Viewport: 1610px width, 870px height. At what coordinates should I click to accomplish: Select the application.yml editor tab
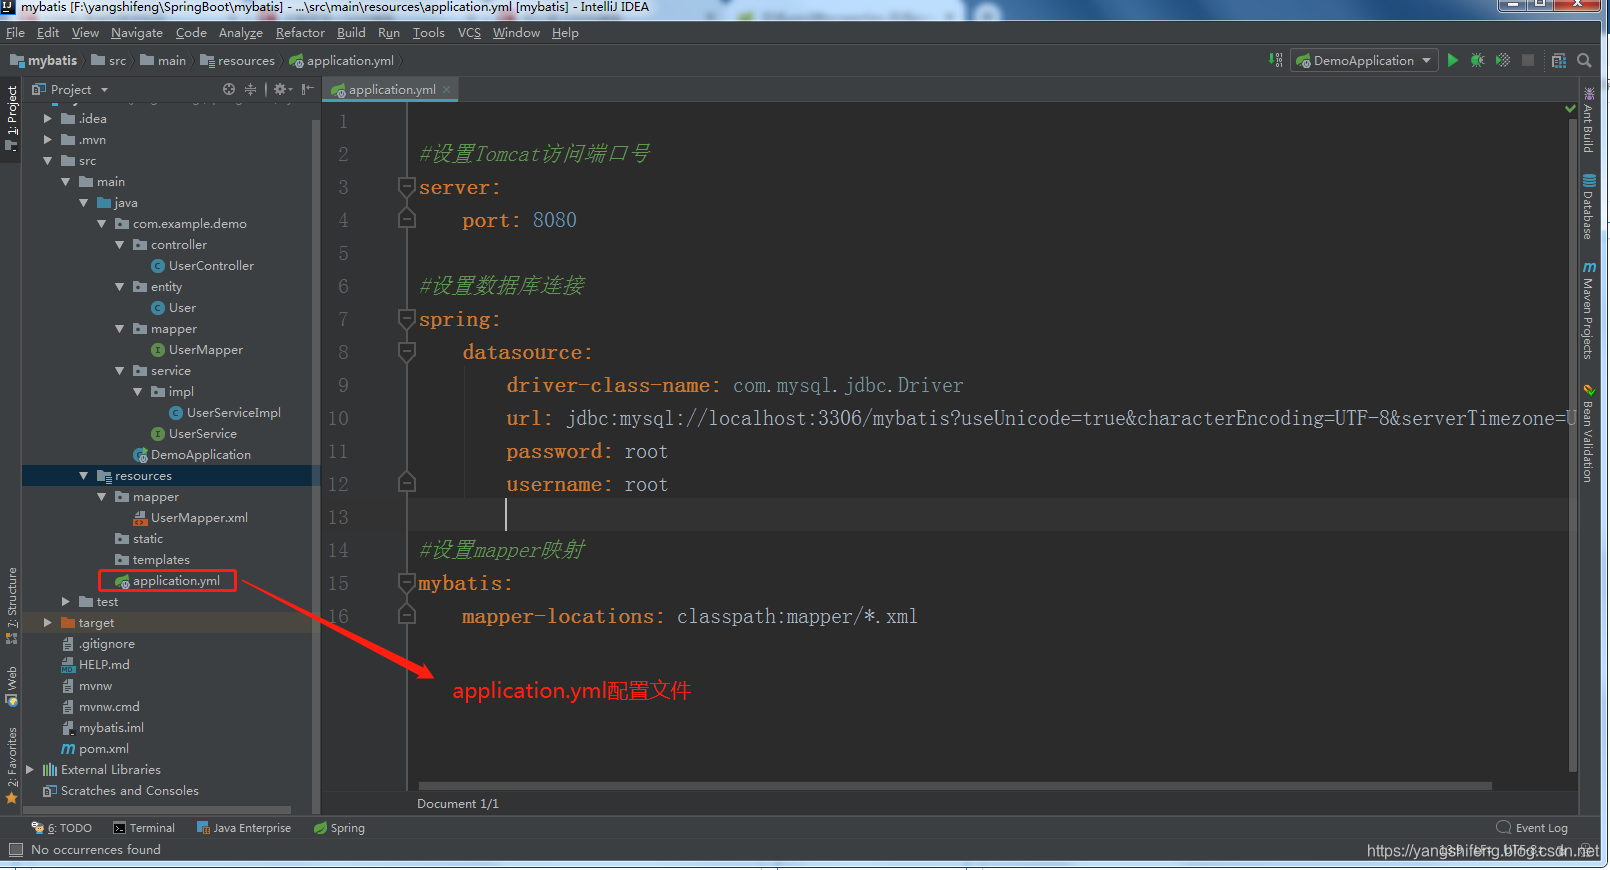391,90
